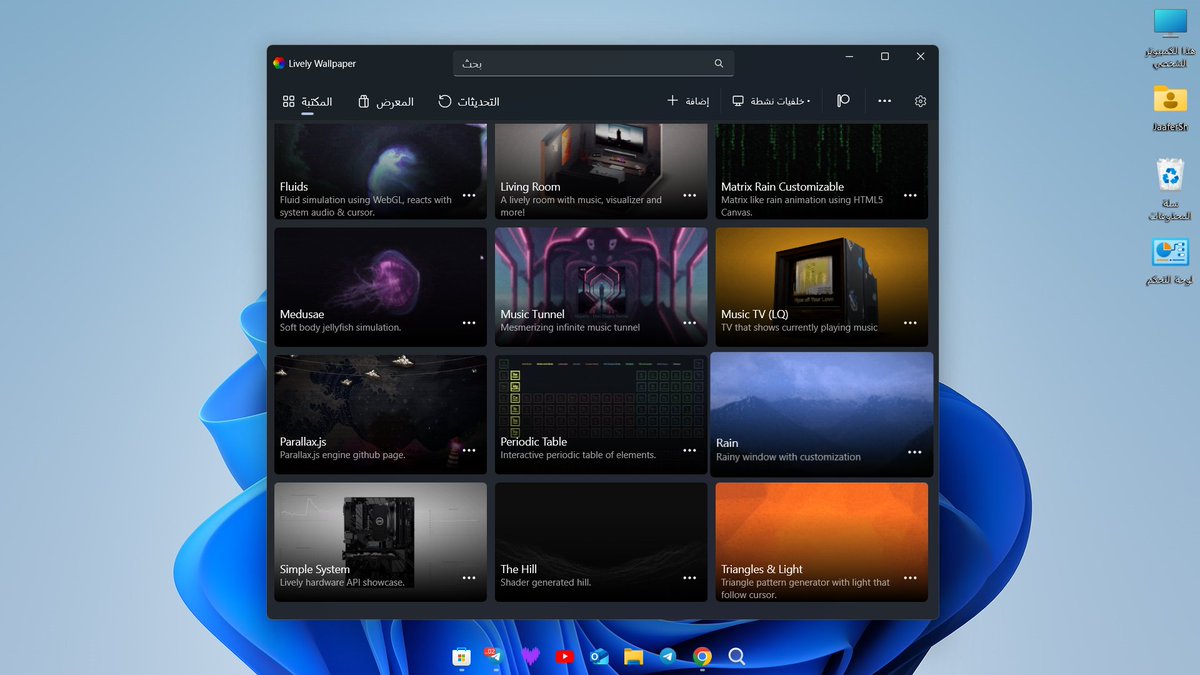
Task: Focus the بحث search field
Action: (x=593, y=64)
